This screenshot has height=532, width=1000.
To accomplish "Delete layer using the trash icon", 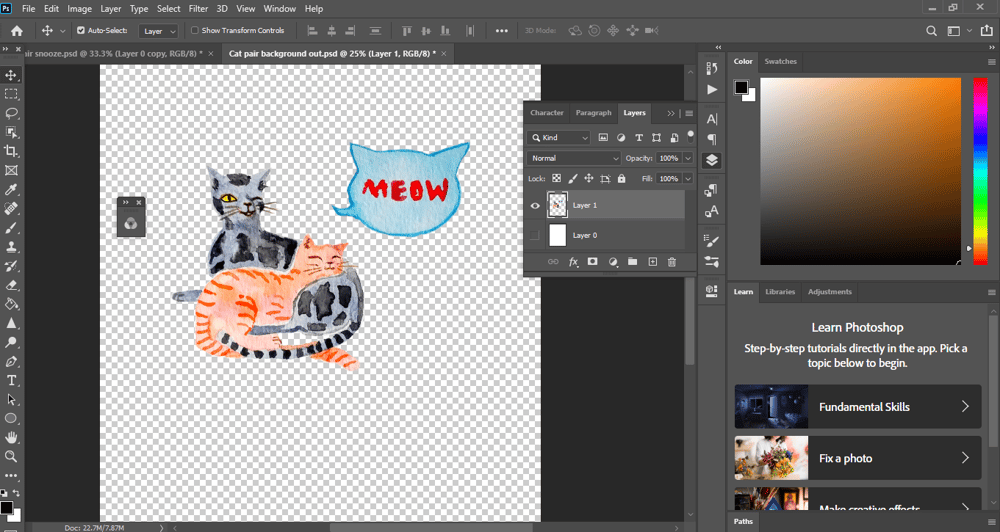I will 672,262.
